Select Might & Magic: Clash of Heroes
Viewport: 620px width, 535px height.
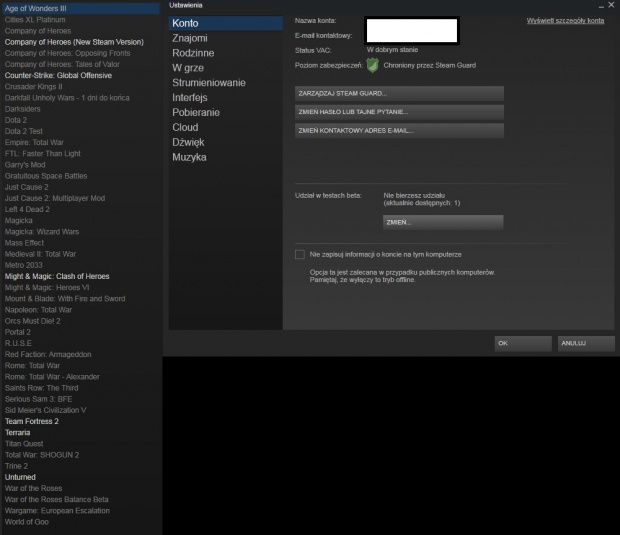(x=57, y=276)
